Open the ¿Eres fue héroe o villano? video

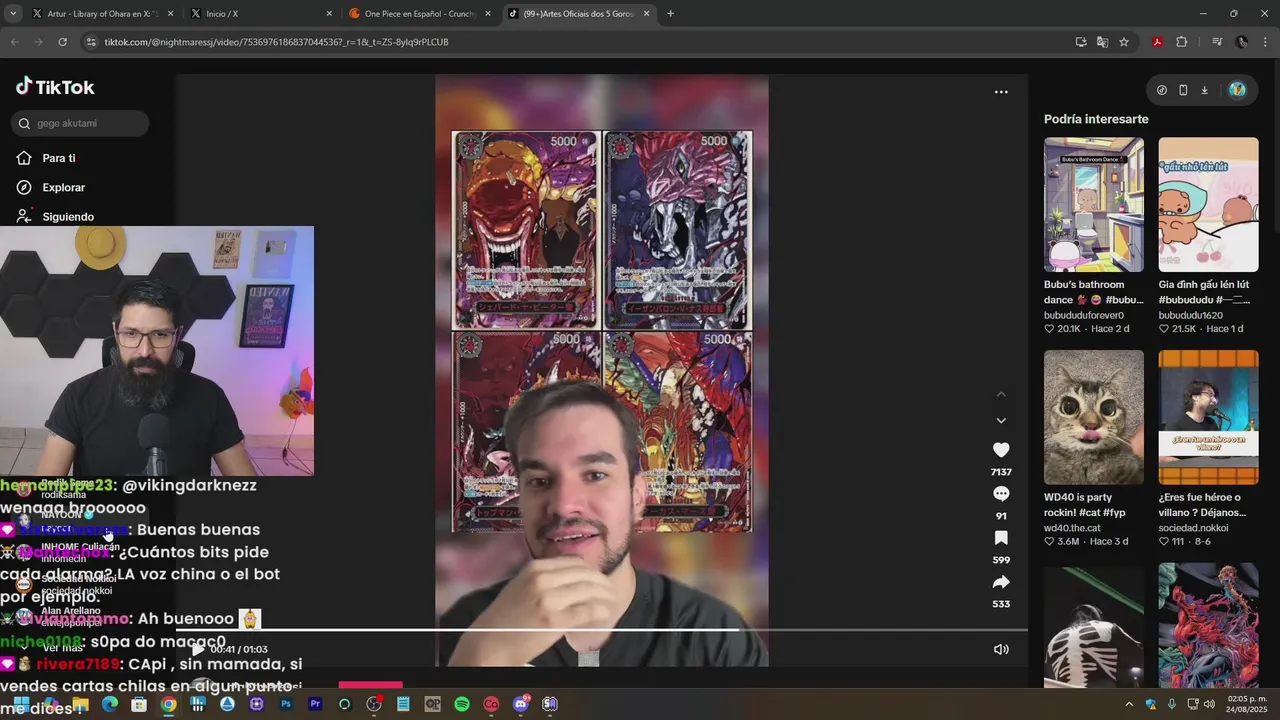(1208, 417)
